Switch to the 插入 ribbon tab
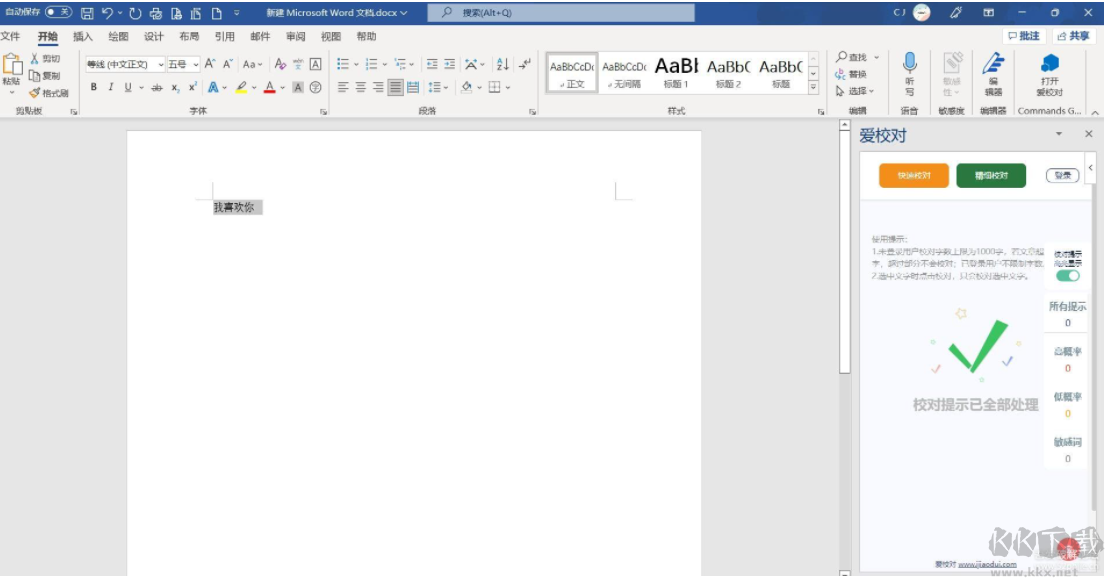This screenshot has height=579, width=1105. pyautogui.click(x=82, y=36)
